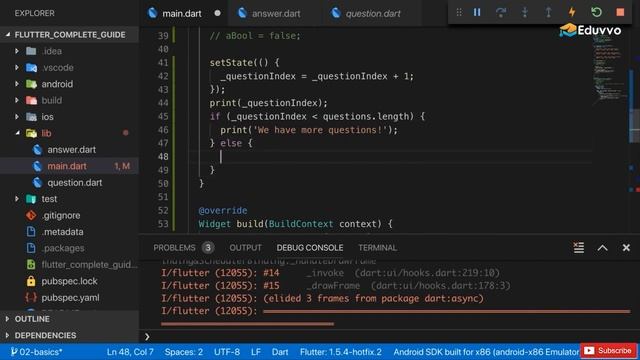Viewport: 640px width, 360px height.
Task: Trigger Flutter hot reload lightning icon
Action: (x=572, y=12)
